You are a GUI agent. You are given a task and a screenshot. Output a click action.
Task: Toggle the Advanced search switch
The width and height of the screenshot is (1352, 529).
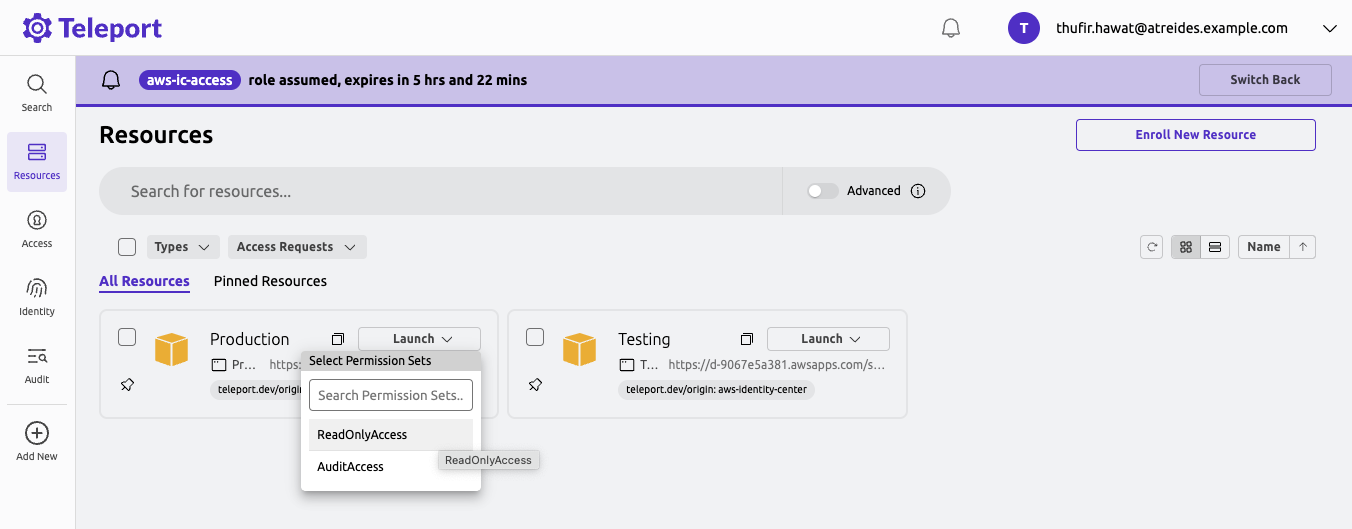pyautogui.click(x=823, y=191)
